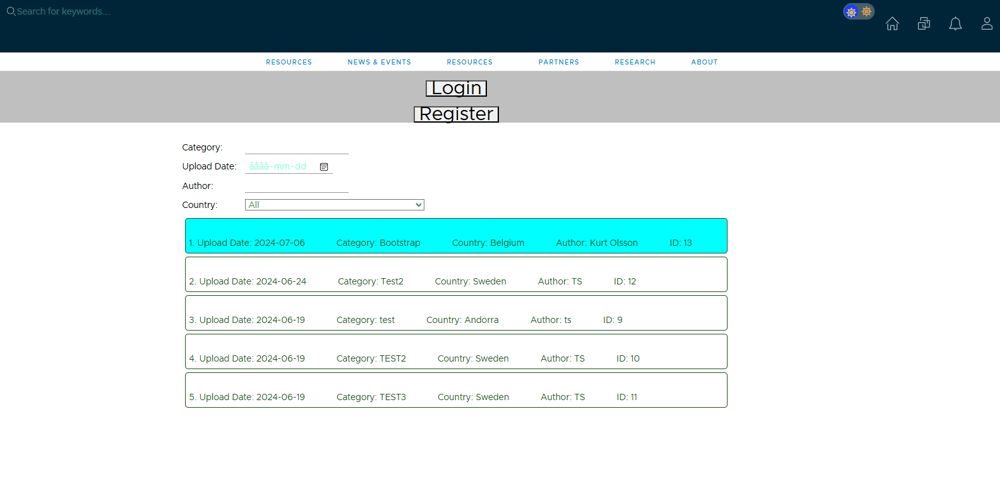Click the Login button
This screenshot has width=1000, height=500.
coord(456,88)
